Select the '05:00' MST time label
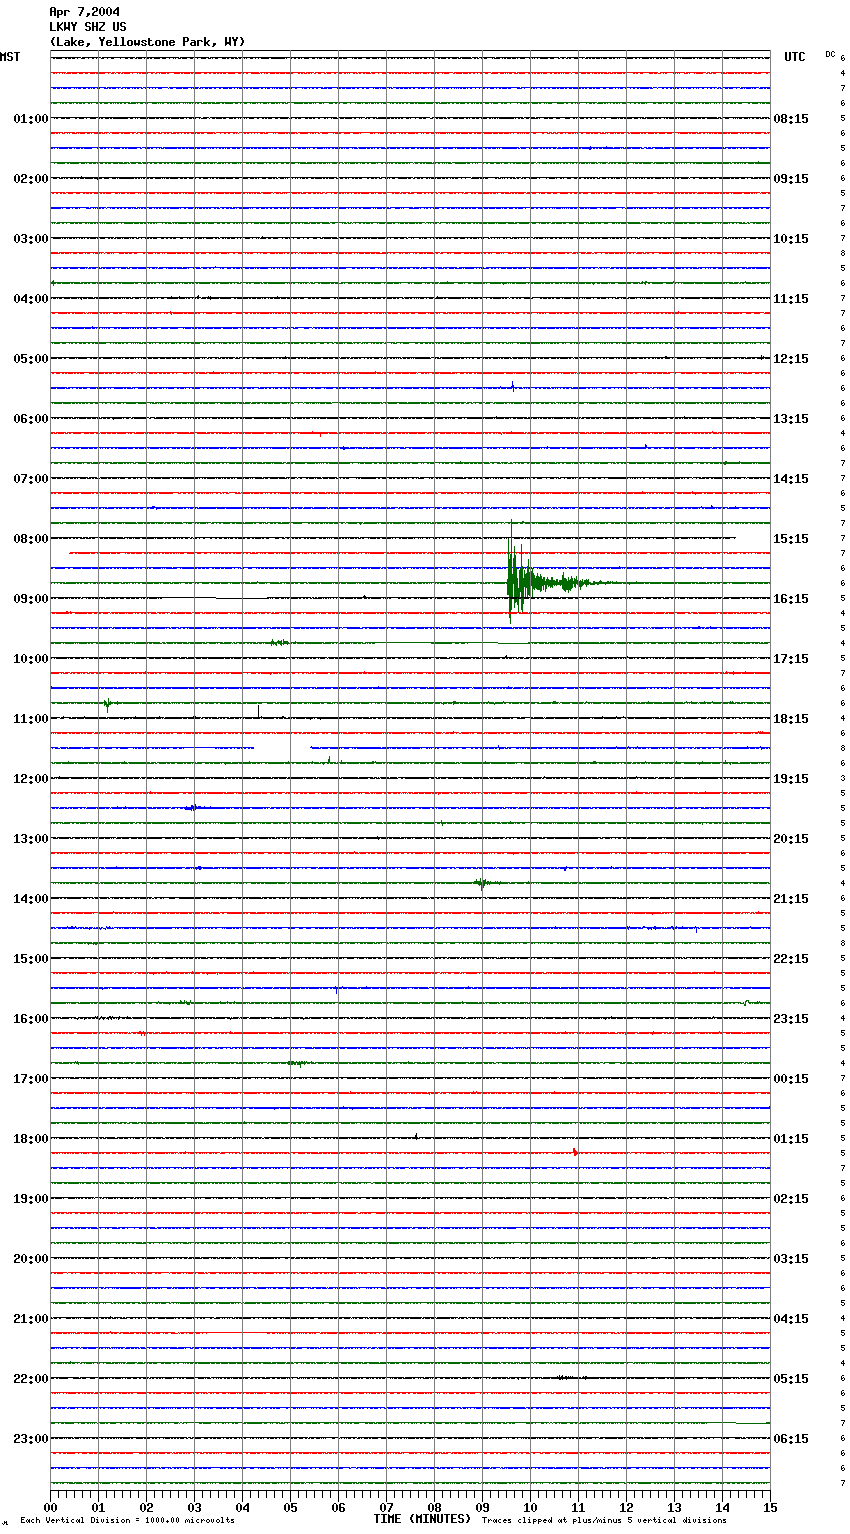 pos(31,359)
